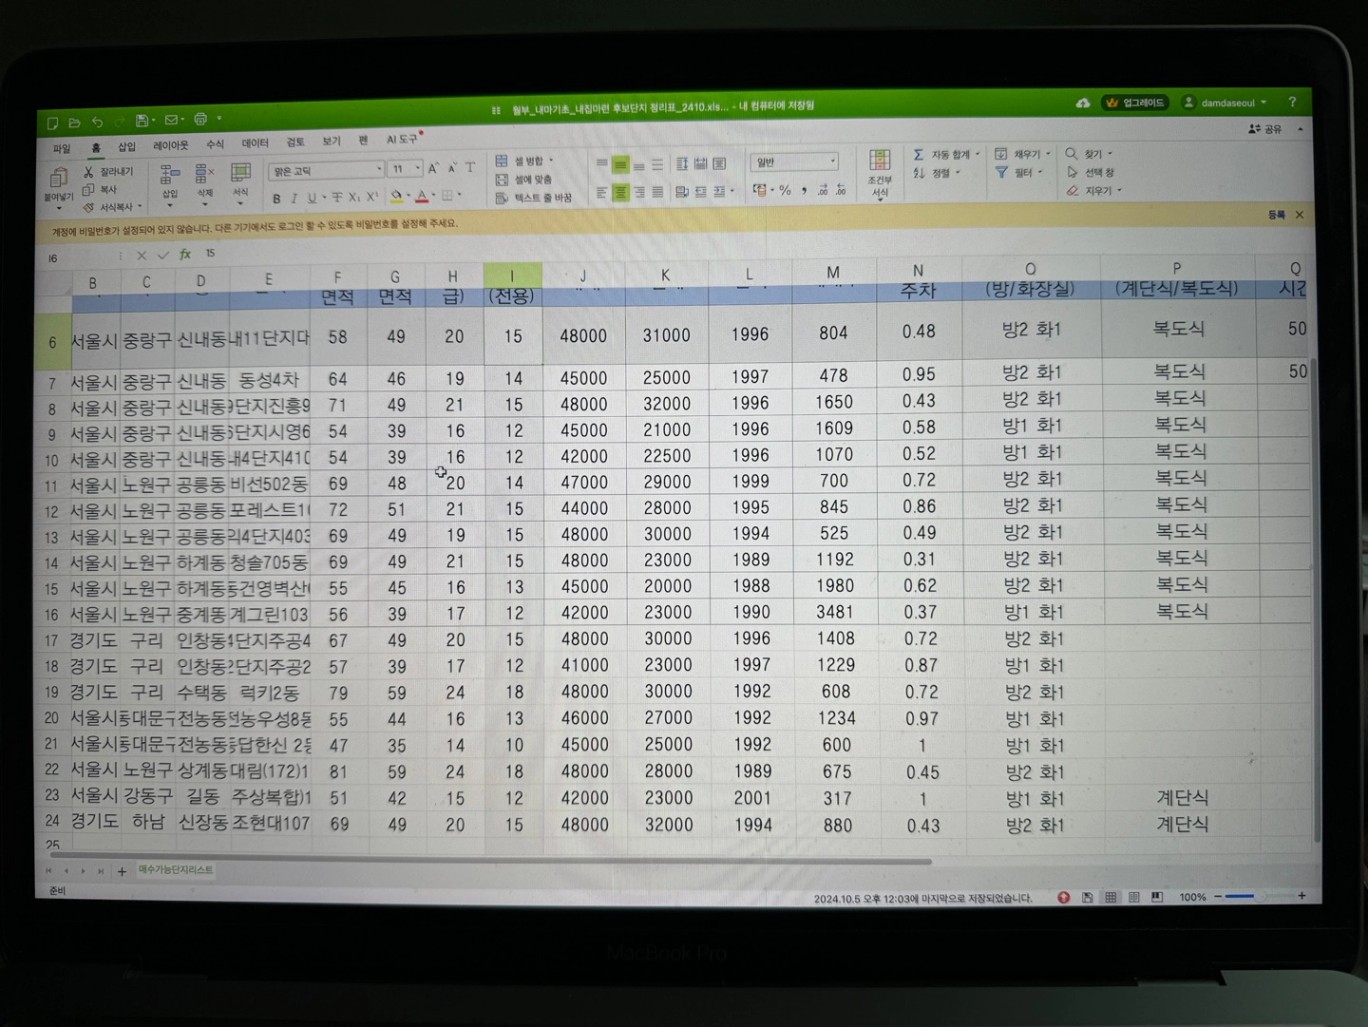
Task: Click the AutoSum sigma icon
Action: pos(918,155)
